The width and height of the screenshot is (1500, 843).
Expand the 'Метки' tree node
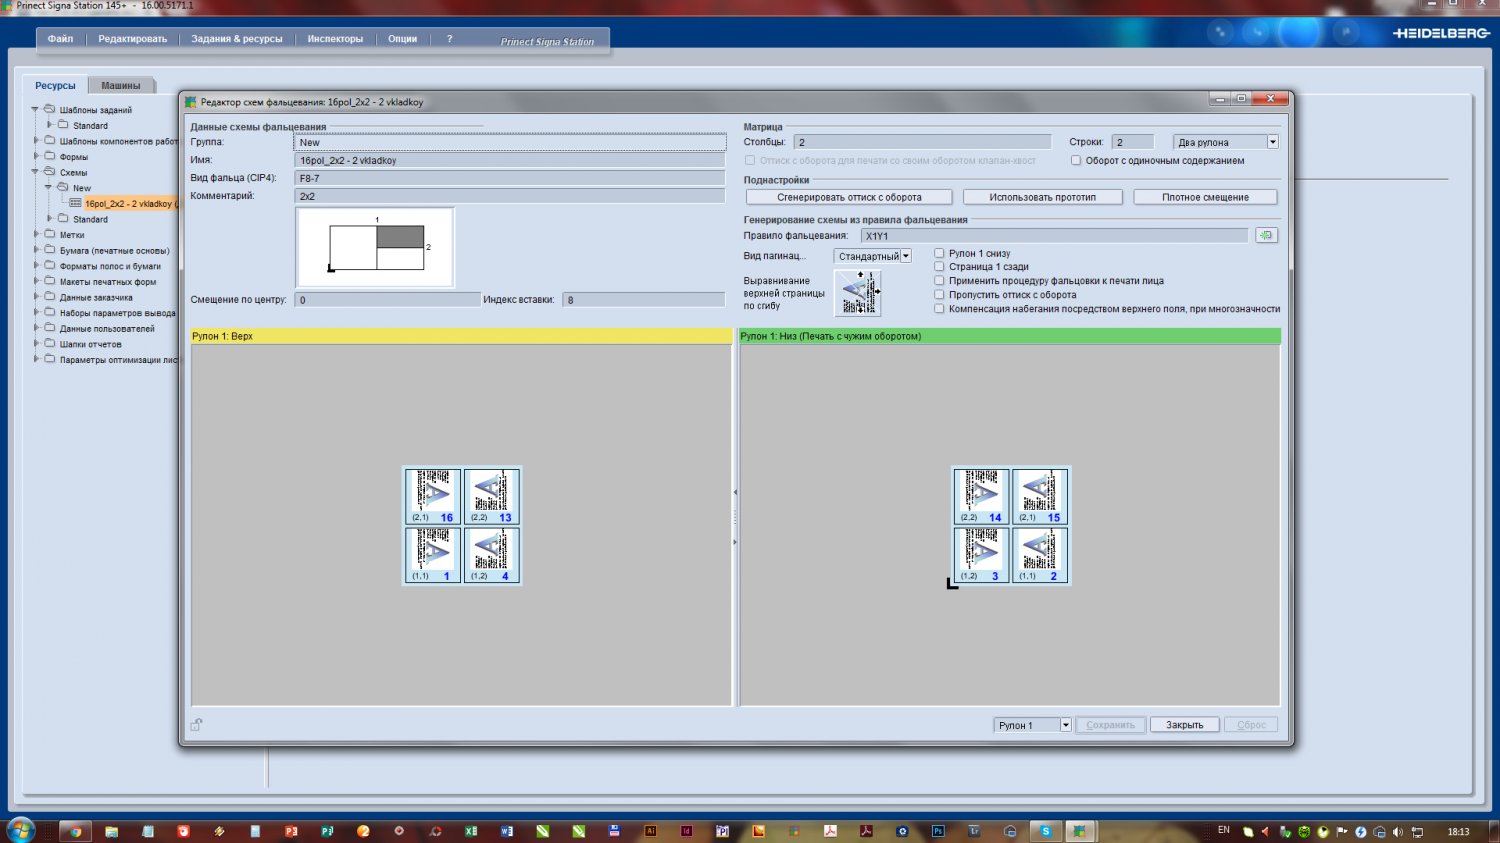(x=36, y=235)
